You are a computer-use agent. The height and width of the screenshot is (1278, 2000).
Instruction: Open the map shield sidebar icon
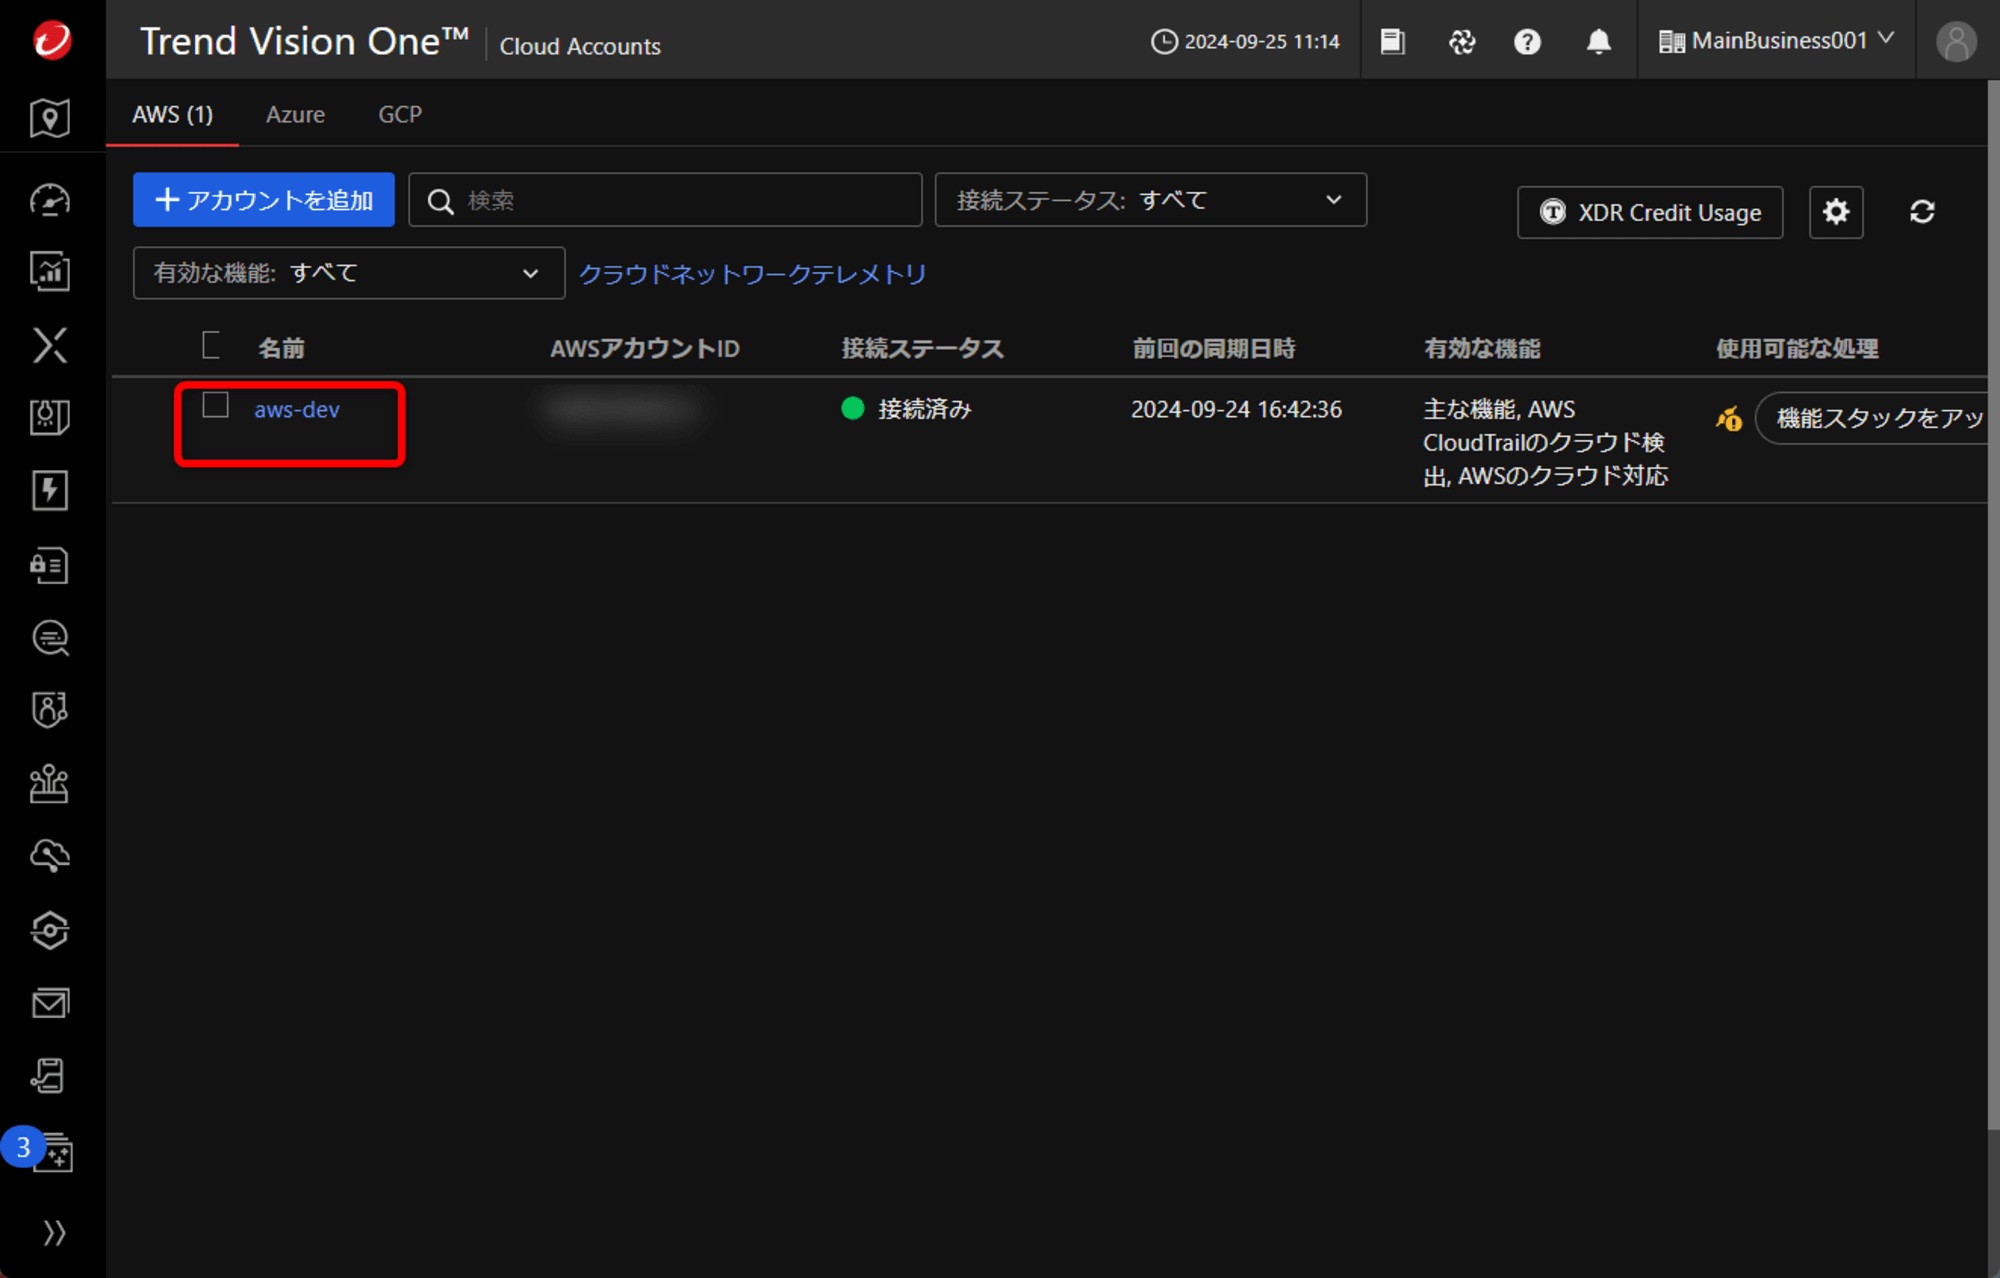[50, 118]
